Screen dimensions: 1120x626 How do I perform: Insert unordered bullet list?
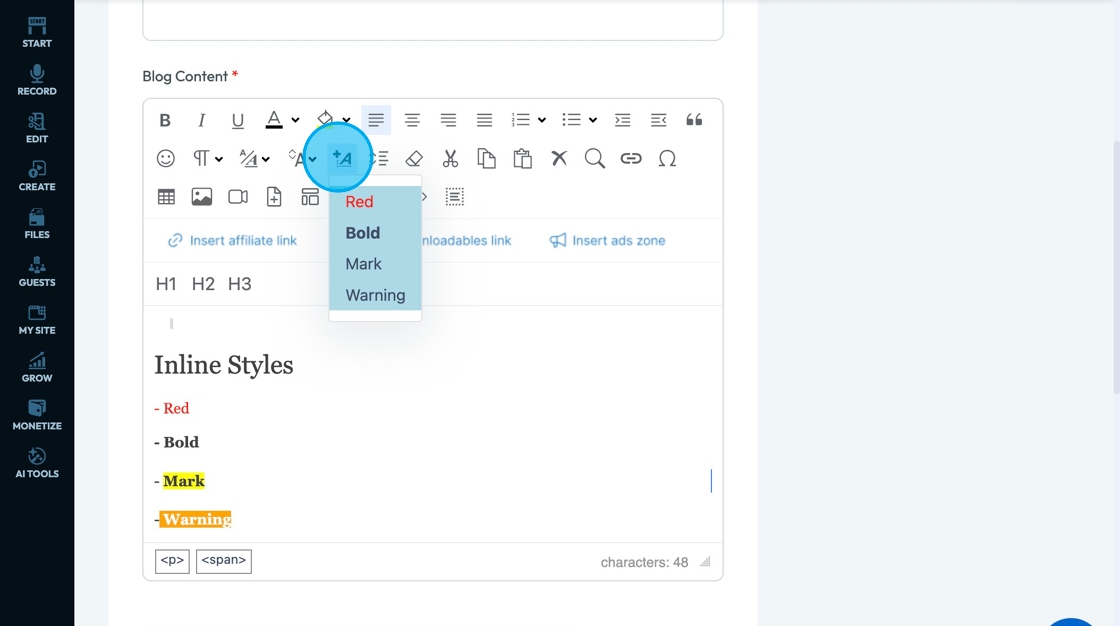571,120
